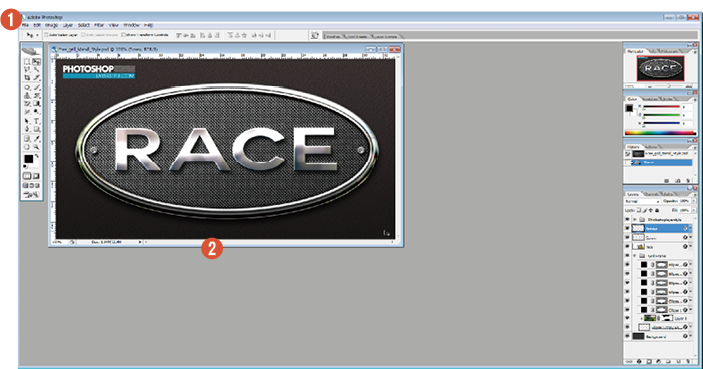Select the Hand tool
The width and height of the screenshot is (703, 369).
(26, 146)
